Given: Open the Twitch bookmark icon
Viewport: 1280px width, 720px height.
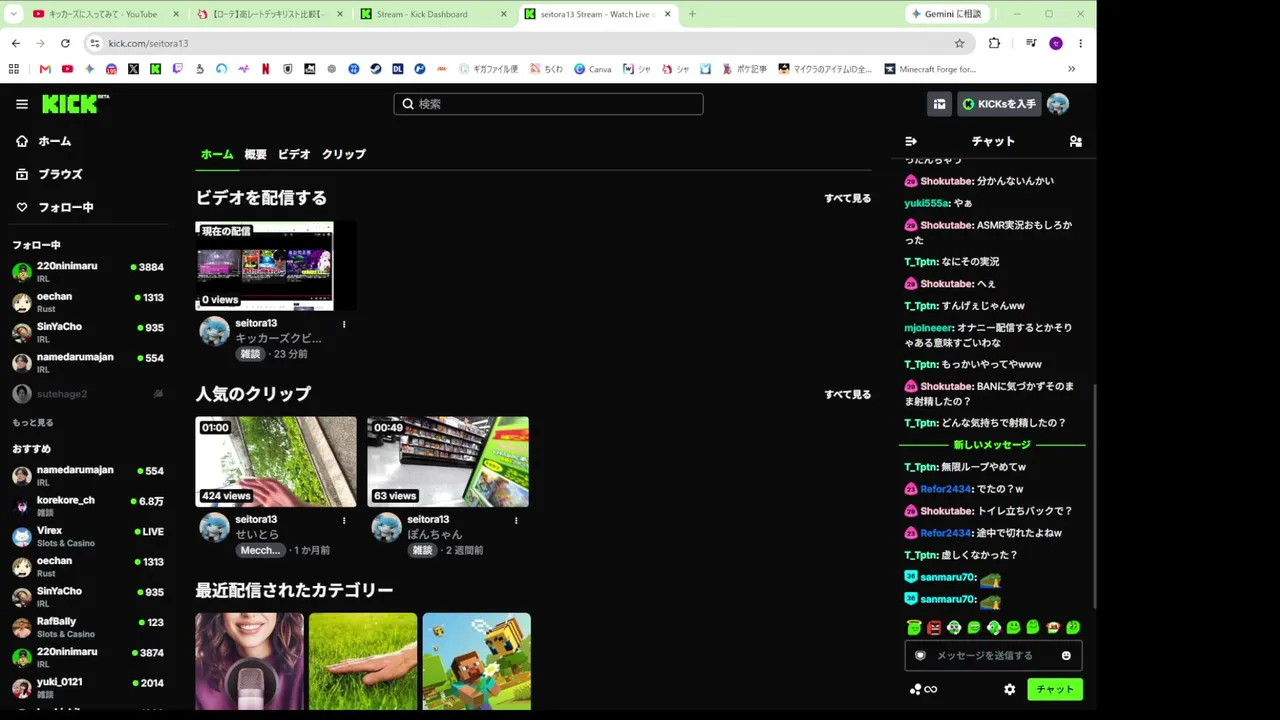Looking at the screenshot, I should (177, 69).
